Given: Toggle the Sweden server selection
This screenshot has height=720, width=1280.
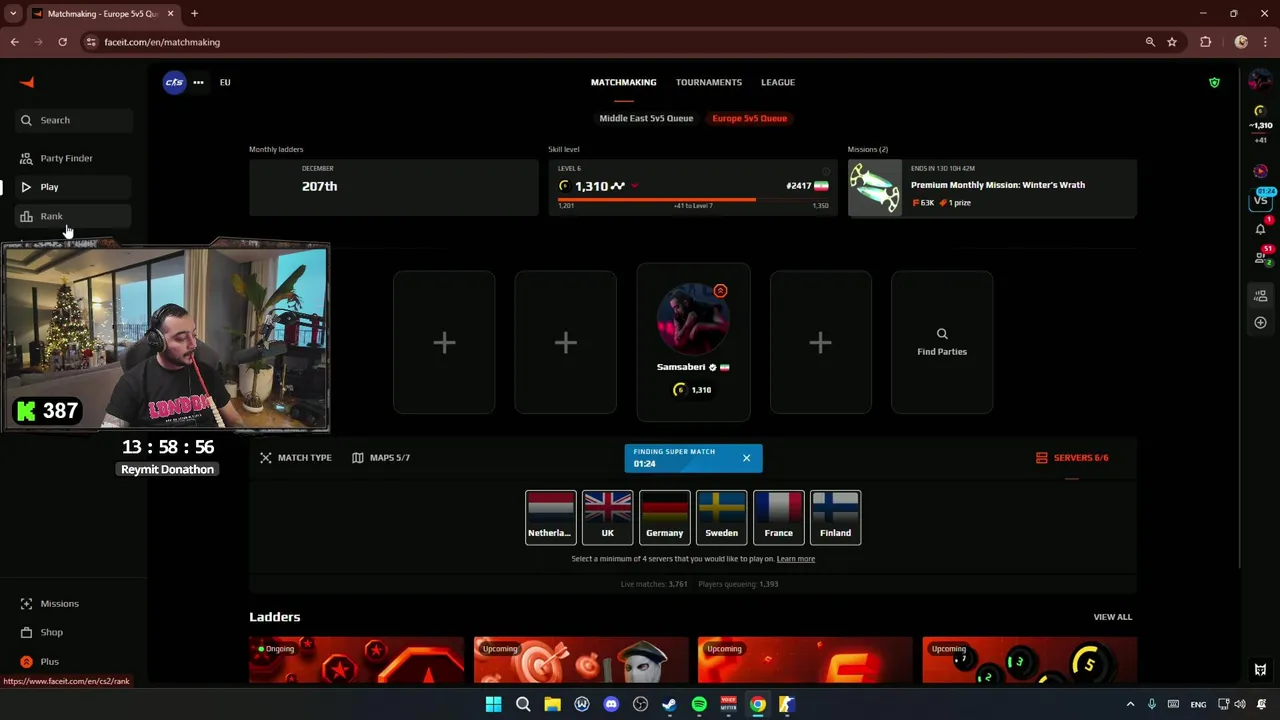Looking at the screenshot, I should click(x=722, y=517).
